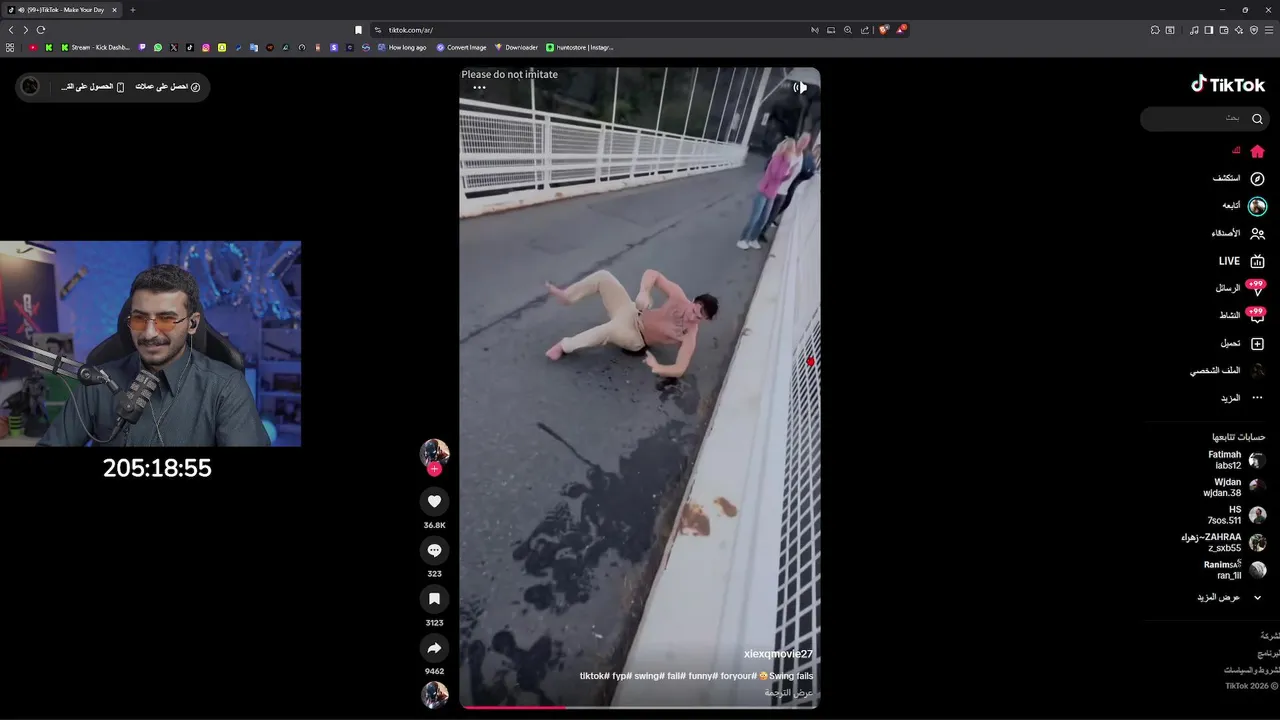Go forward in browser

26,30
